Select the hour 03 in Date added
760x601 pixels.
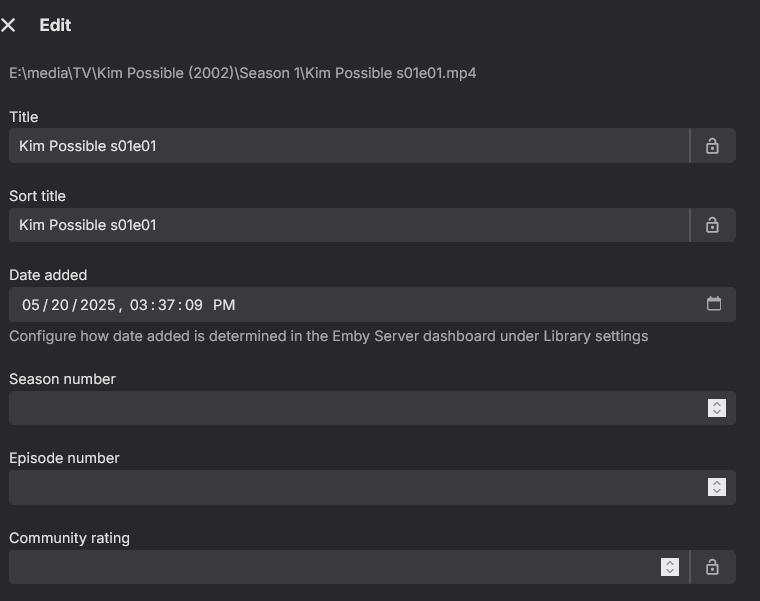(x=139, y=305)
